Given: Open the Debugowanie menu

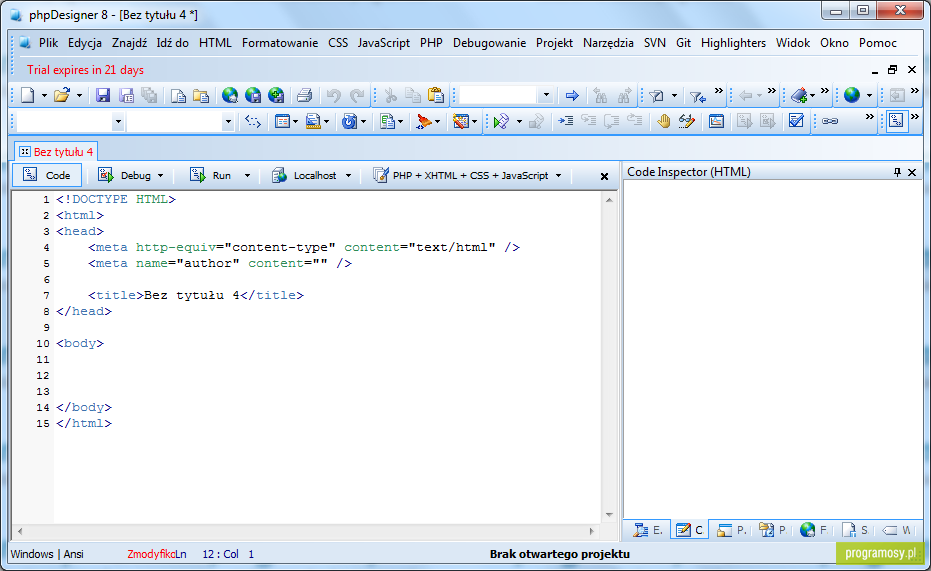Looking at the screenshot, I should pos(489,43).
